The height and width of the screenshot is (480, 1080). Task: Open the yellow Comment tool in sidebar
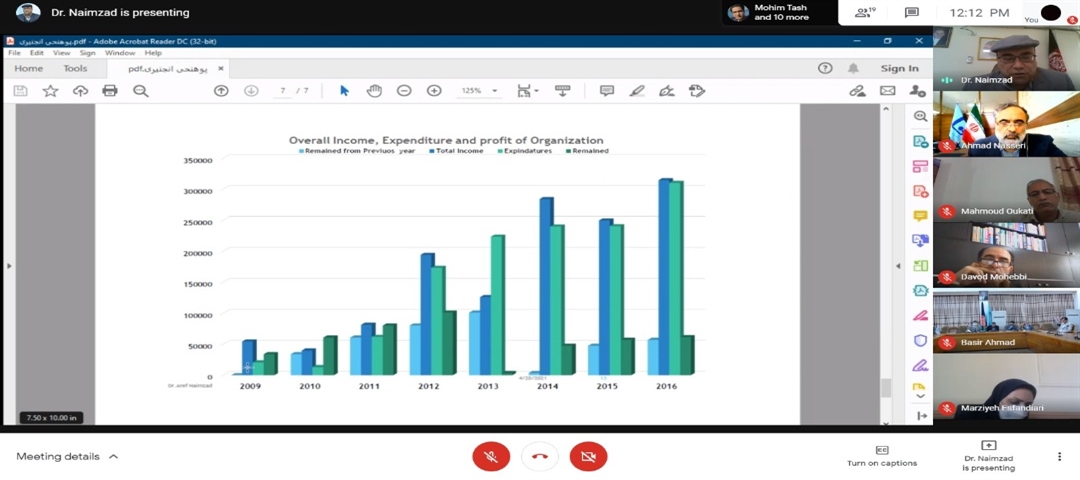click(x=920, y=216)
